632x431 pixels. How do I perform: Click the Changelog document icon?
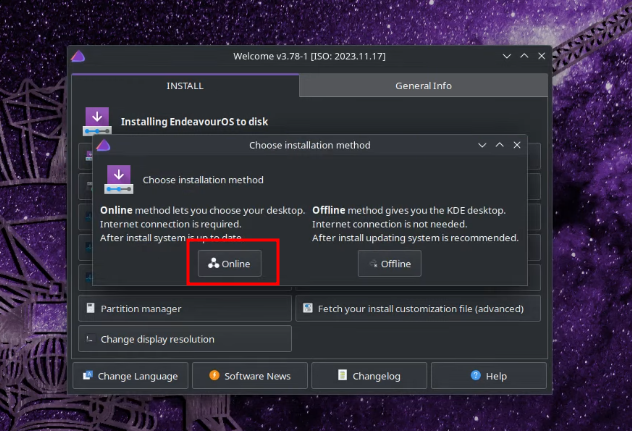point(342,375)
